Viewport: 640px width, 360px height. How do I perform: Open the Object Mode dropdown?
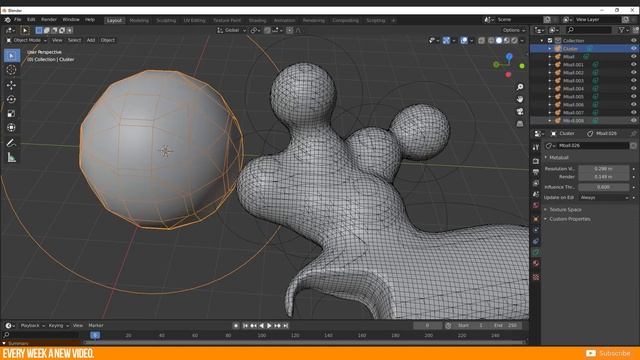[x=27, y=40]
